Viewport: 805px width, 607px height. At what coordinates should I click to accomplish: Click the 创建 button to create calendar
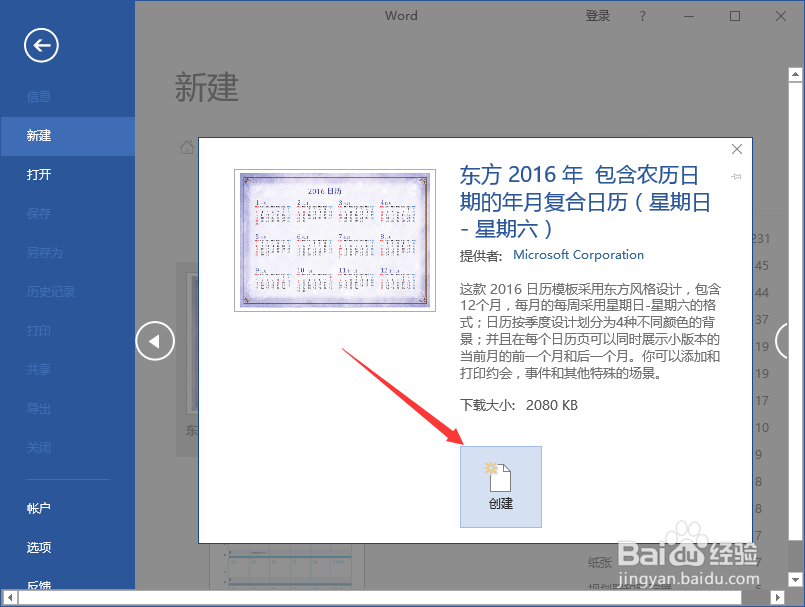tap(501, 487)
